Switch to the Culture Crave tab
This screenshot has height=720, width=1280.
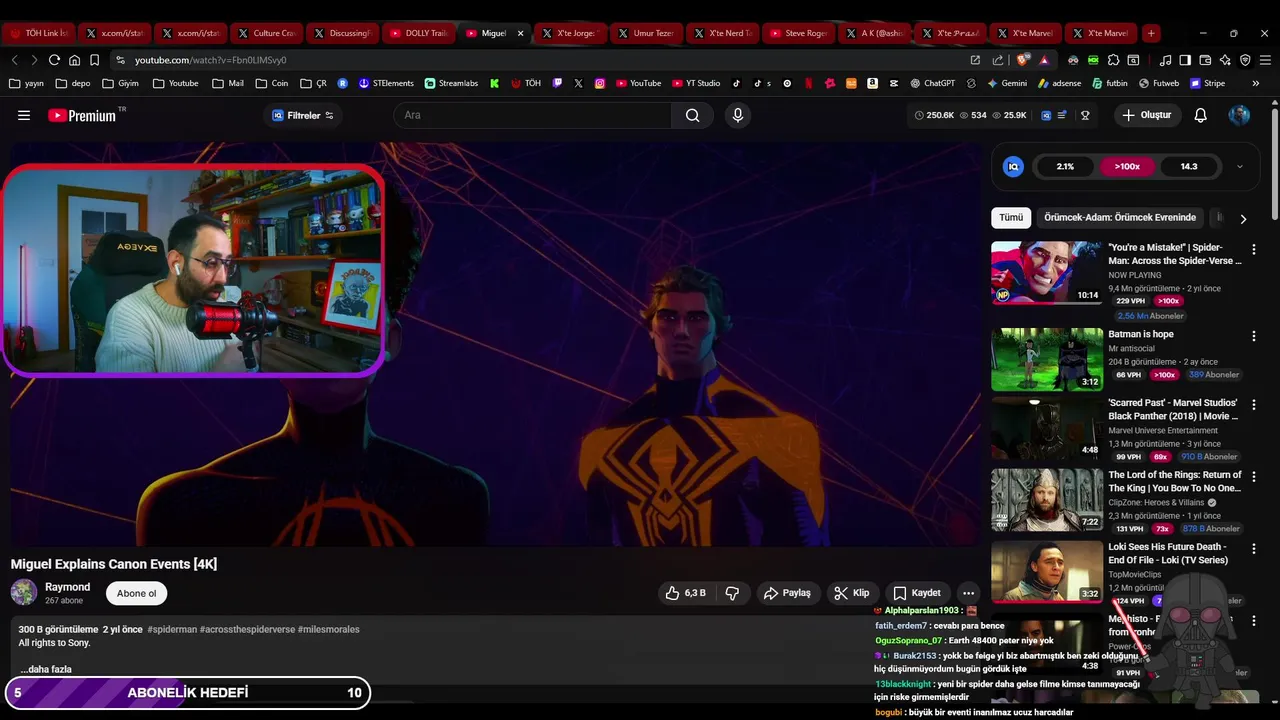[265, 33]
